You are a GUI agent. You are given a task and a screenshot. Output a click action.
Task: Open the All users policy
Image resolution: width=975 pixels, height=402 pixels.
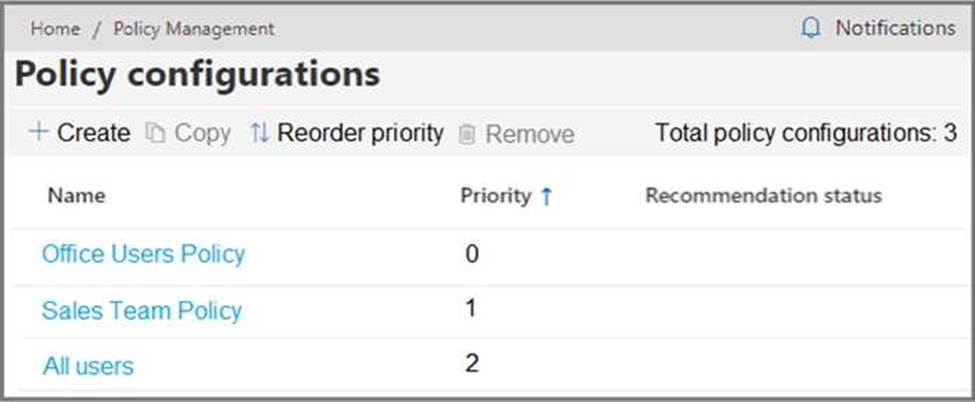tap(88, 366)
